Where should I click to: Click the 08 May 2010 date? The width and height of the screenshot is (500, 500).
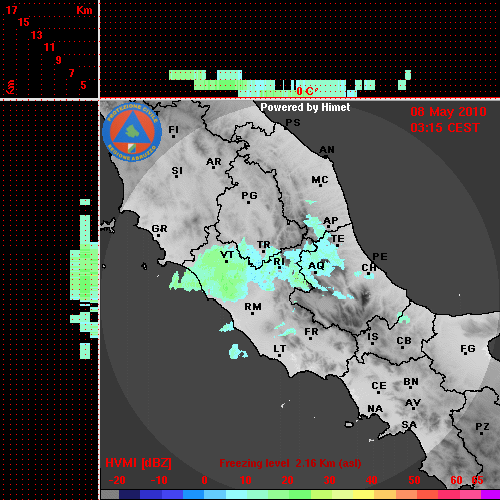click(x=449, y=112)
